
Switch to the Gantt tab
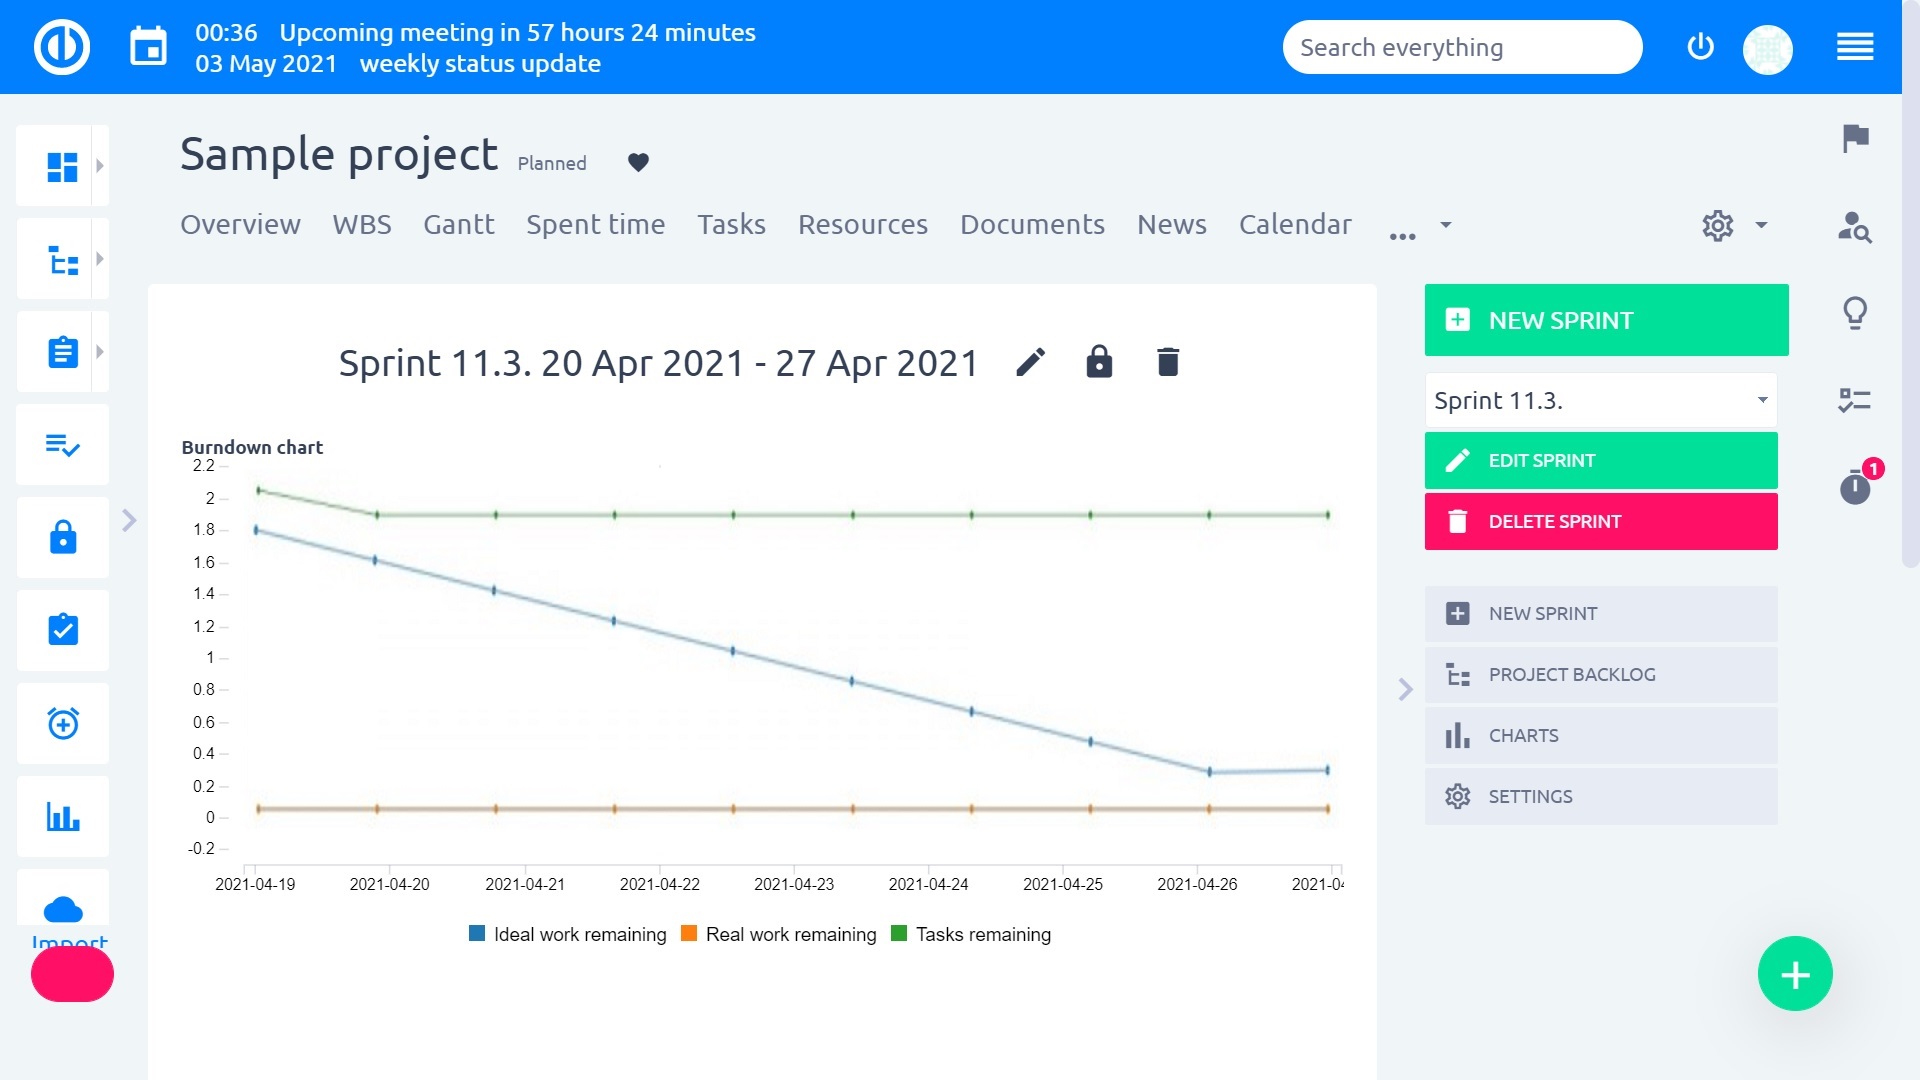459,224
